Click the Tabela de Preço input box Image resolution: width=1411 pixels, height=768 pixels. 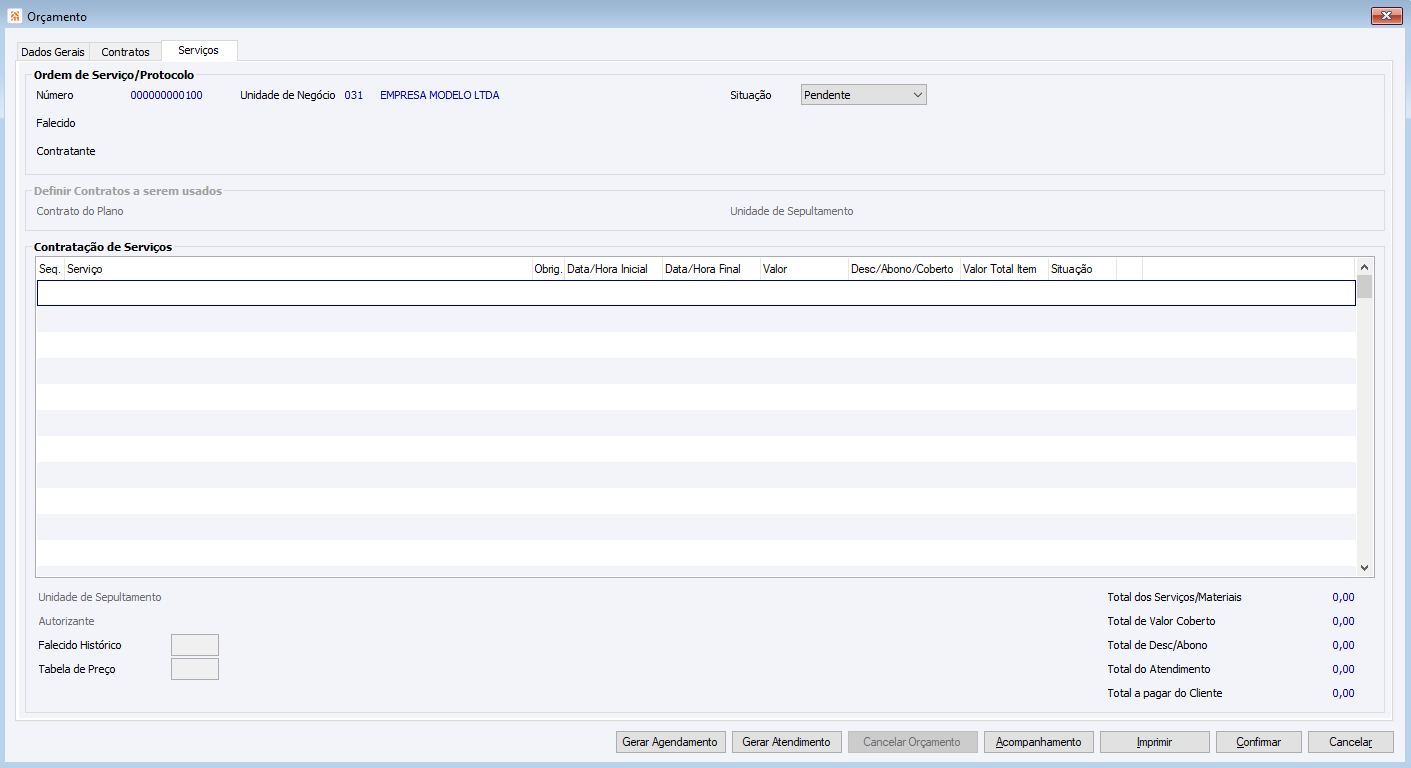point(195,669)
